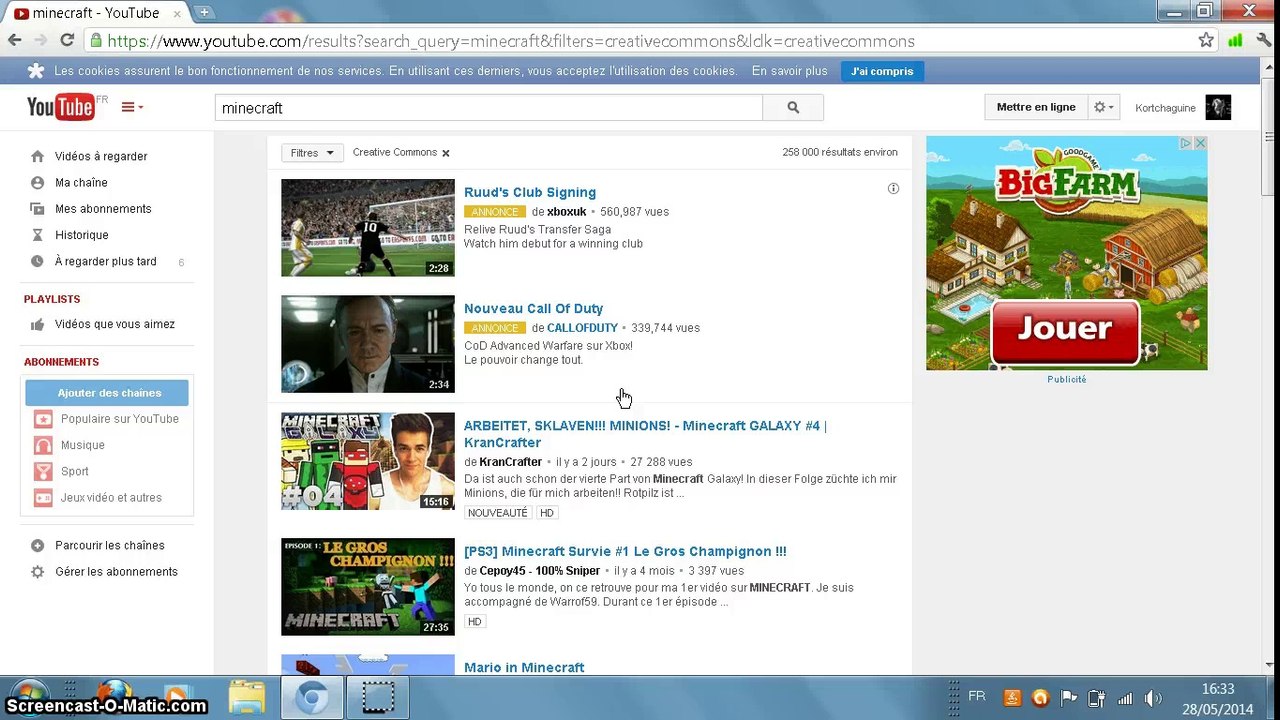The image size is (1280, 720).
Task: Open [PS3] Minecraft Survie #1 title
Action: (625, 551)
